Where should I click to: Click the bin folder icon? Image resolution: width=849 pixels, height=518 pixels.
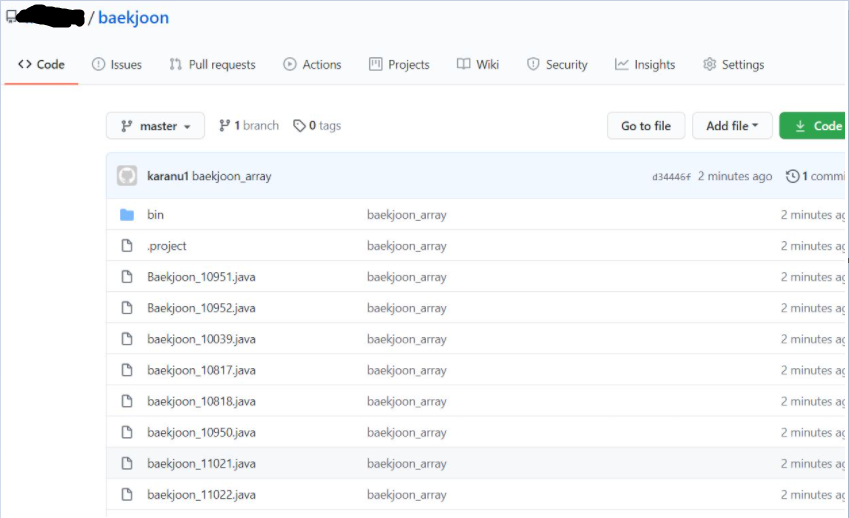pyautogui.click(x=127, y=215)
